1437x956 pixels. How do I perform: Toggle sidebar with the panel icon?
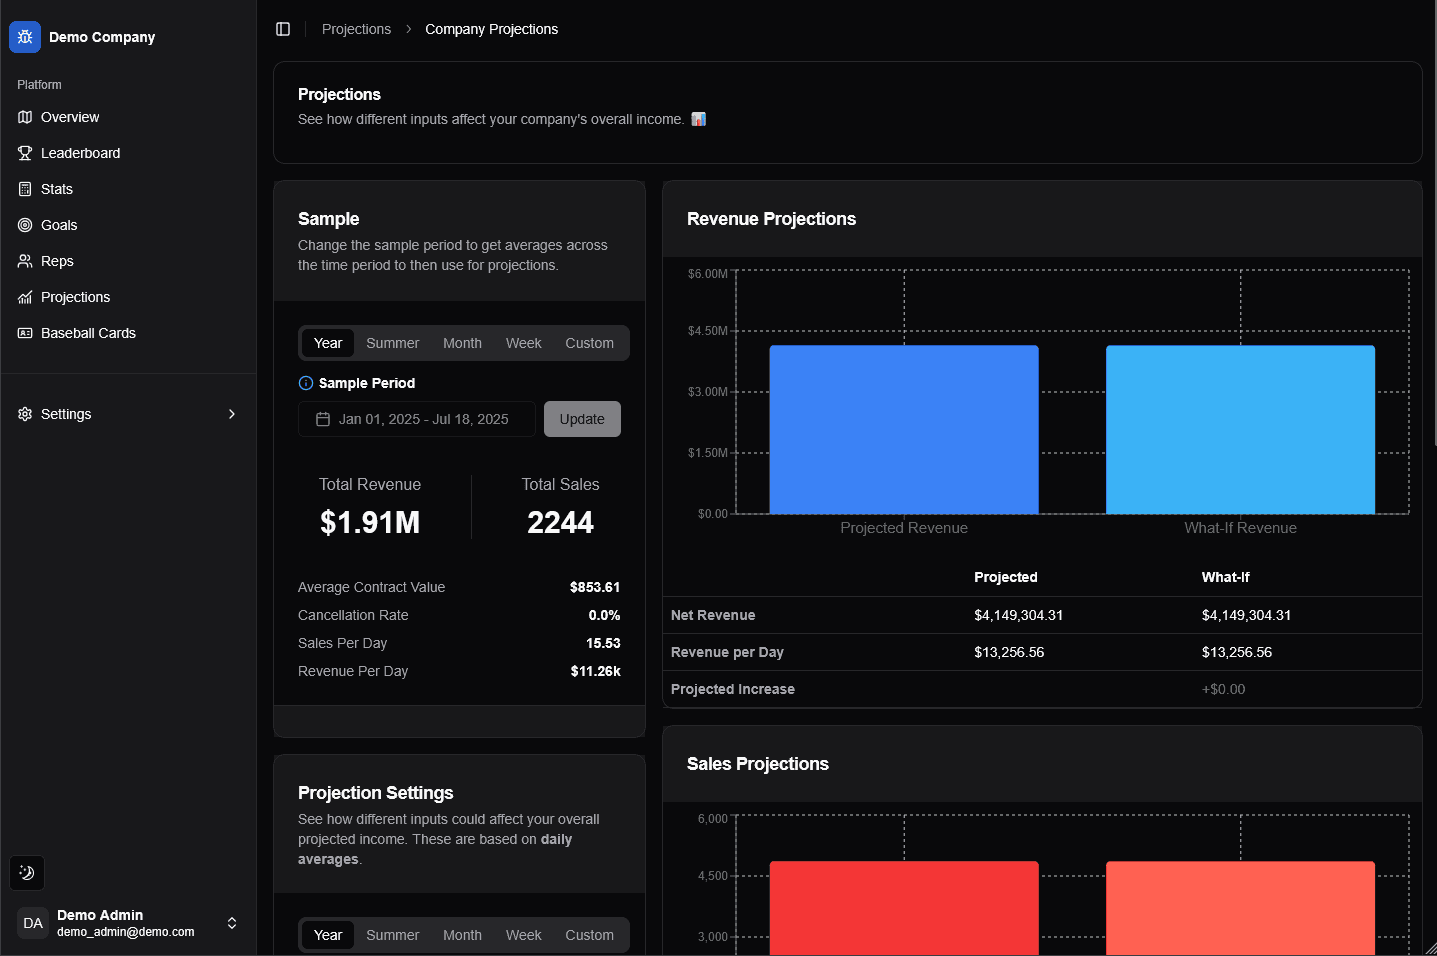(283, 29)
